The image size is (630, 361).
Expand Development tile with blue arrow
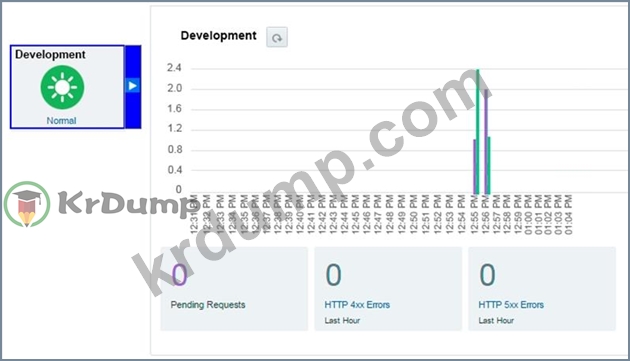[x=133, y=86]
